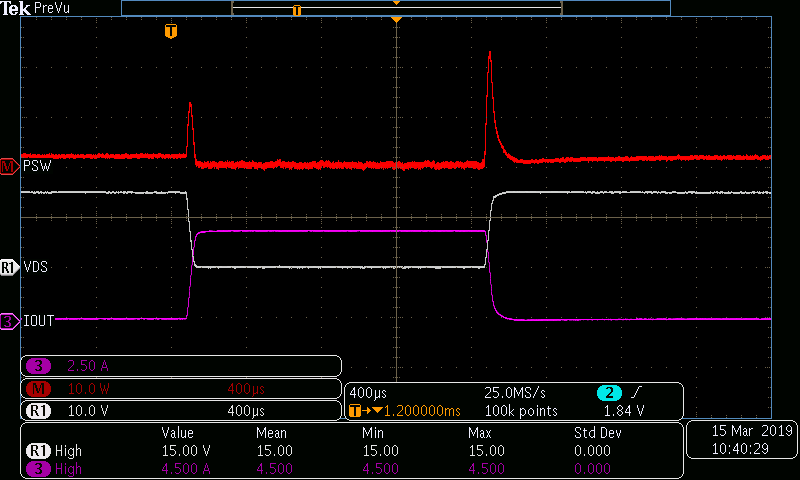Select the R1 High measurement row
The height and width of the screenshot is (480, 800).
click(350, 451)
